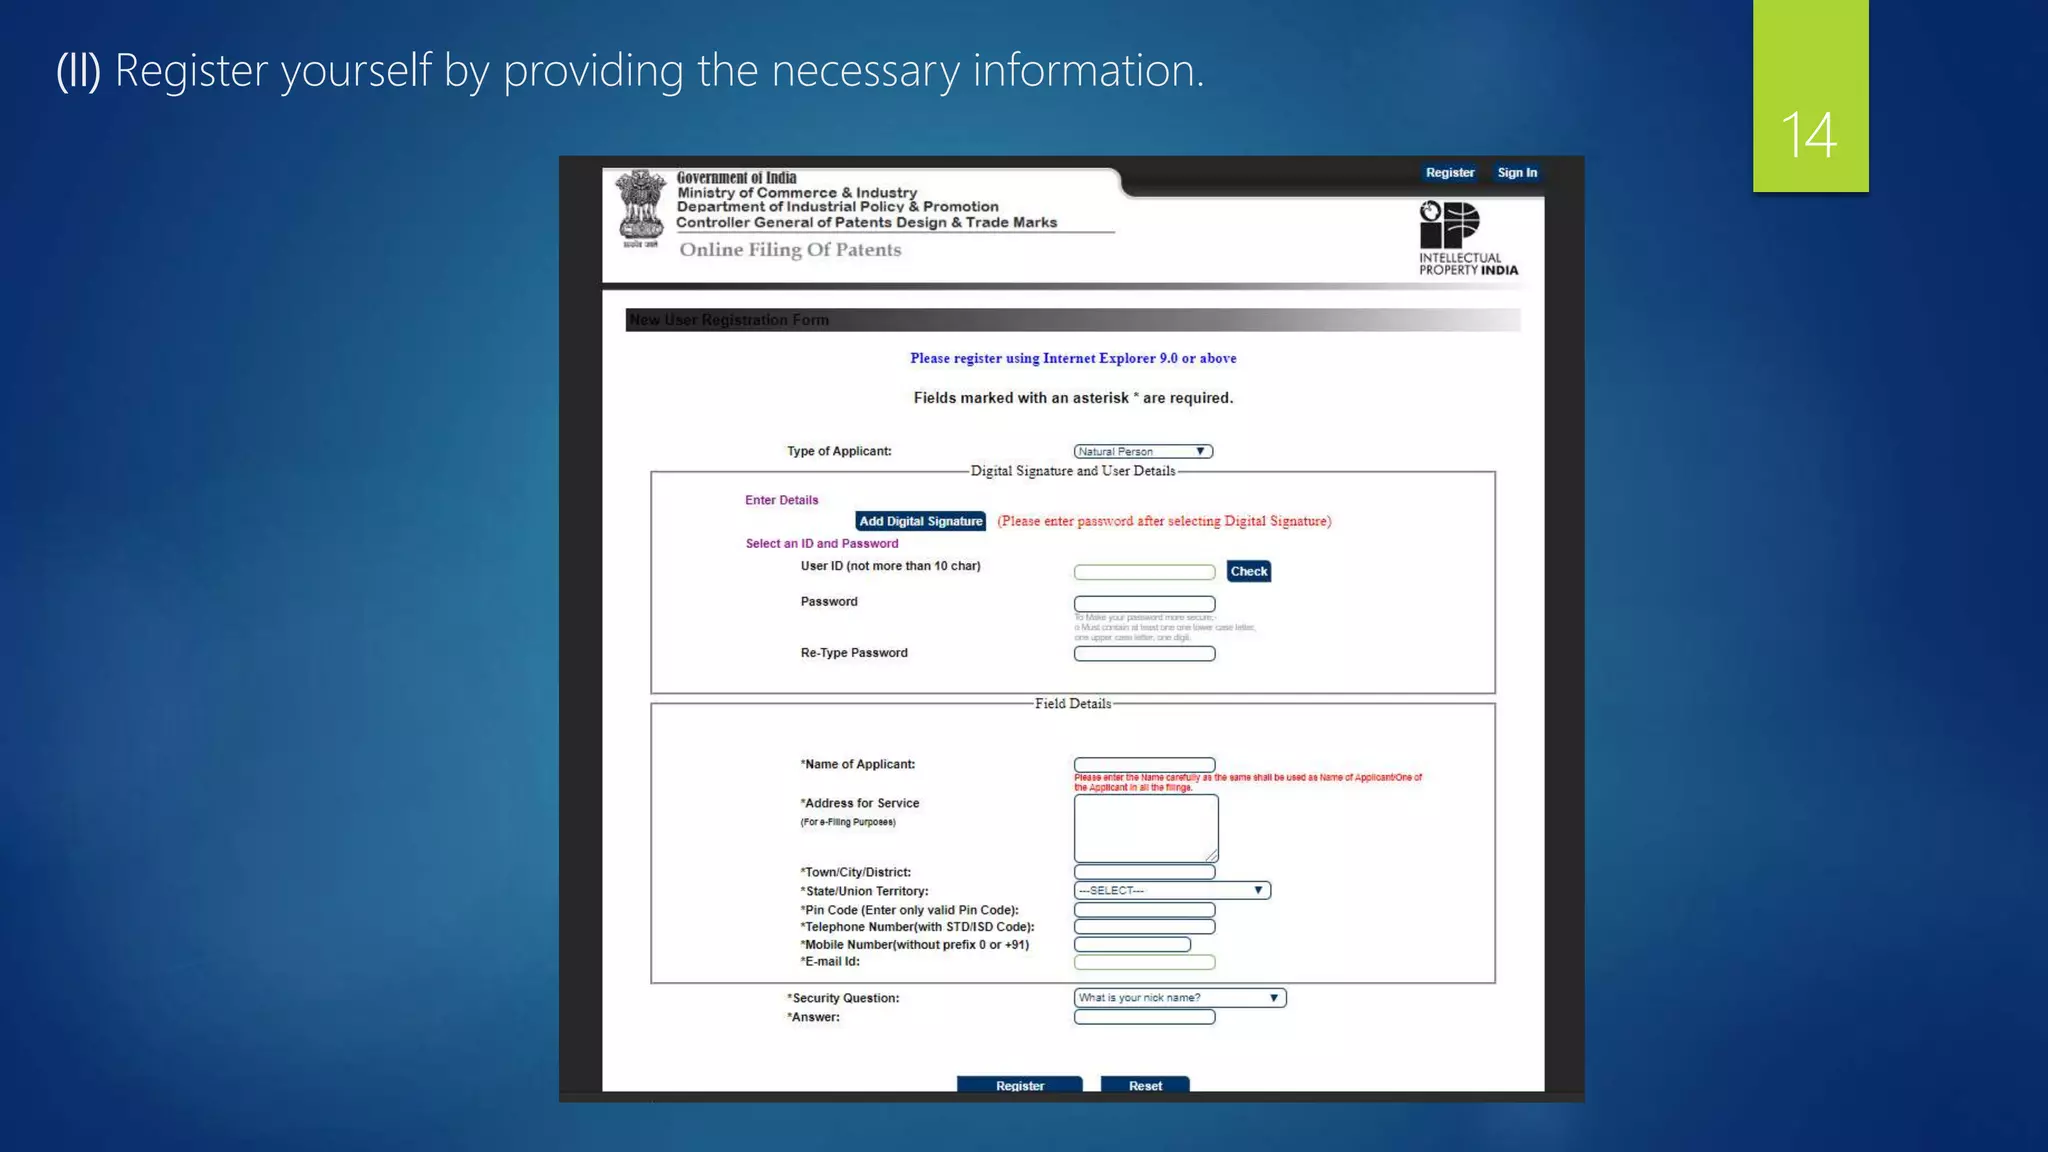The width and height of the screenshot is (2048, 1152).
Task: Click inside the Address for Service textarea
Action: 1146,829
